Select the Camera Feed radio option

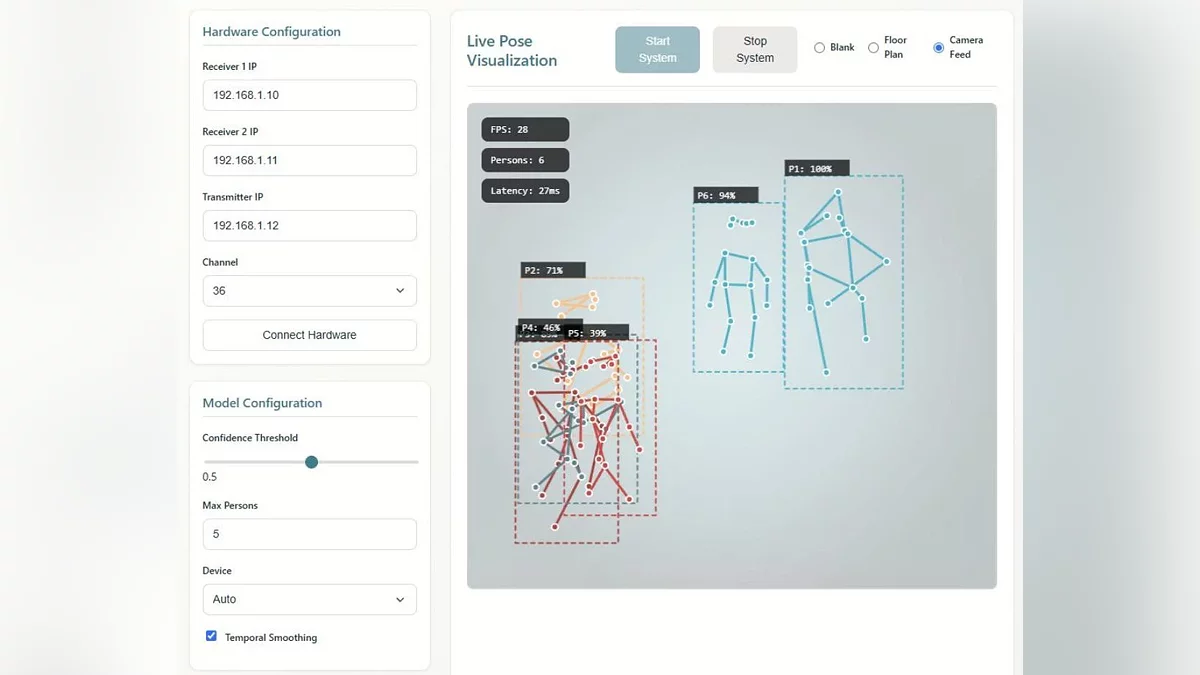pyautogui.click(x=938, y=48)
